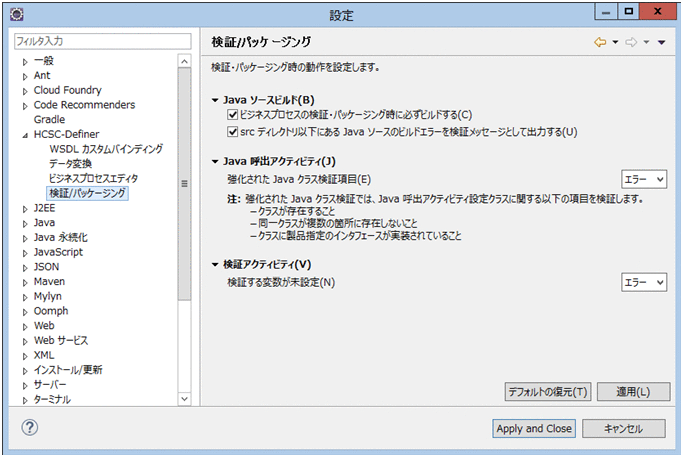Open the preferences view menu triangle

coord(661,42)
